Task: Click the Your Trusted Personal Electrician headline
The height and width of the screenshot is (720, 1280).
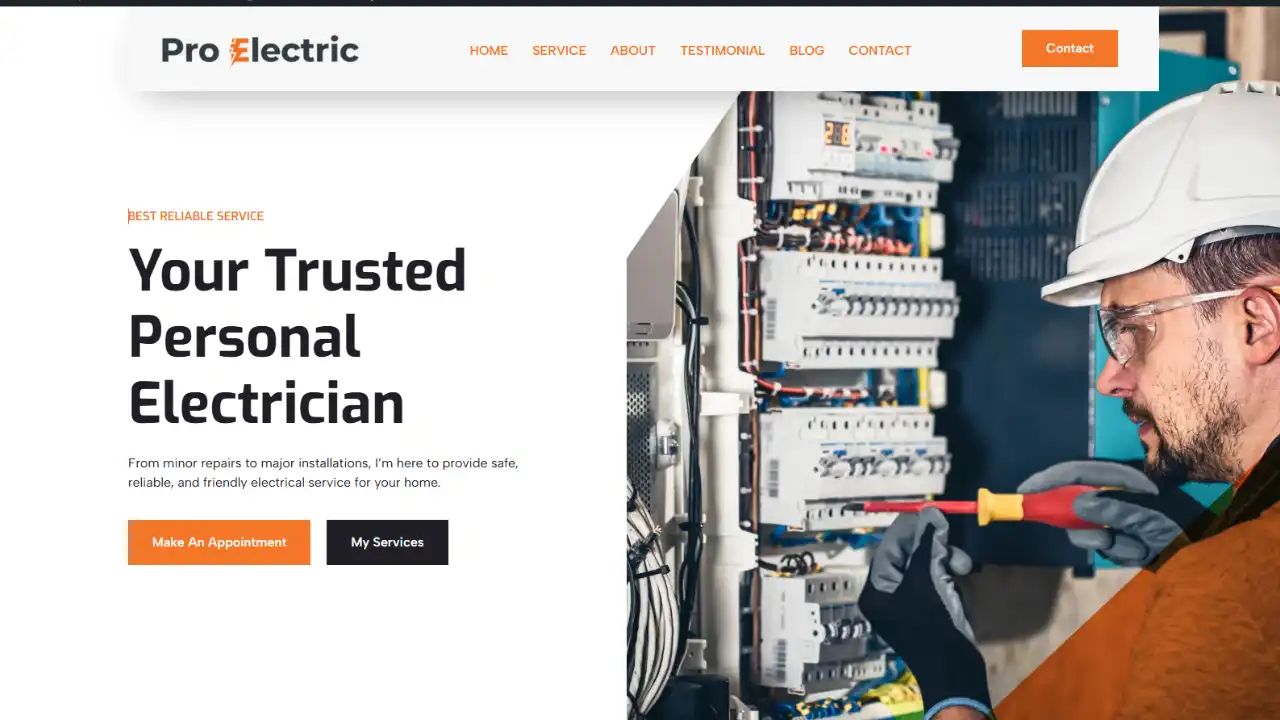Action: pos(297,336)
